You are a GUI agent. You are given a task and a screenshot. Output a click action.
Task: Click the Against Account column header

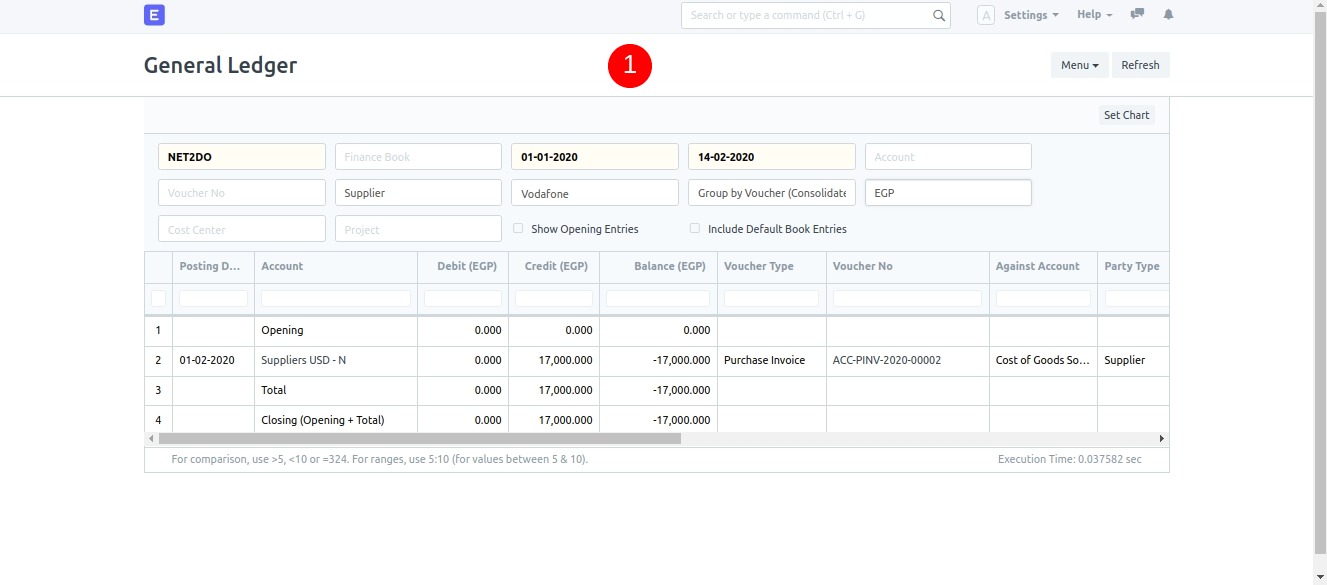[1043, 267]
